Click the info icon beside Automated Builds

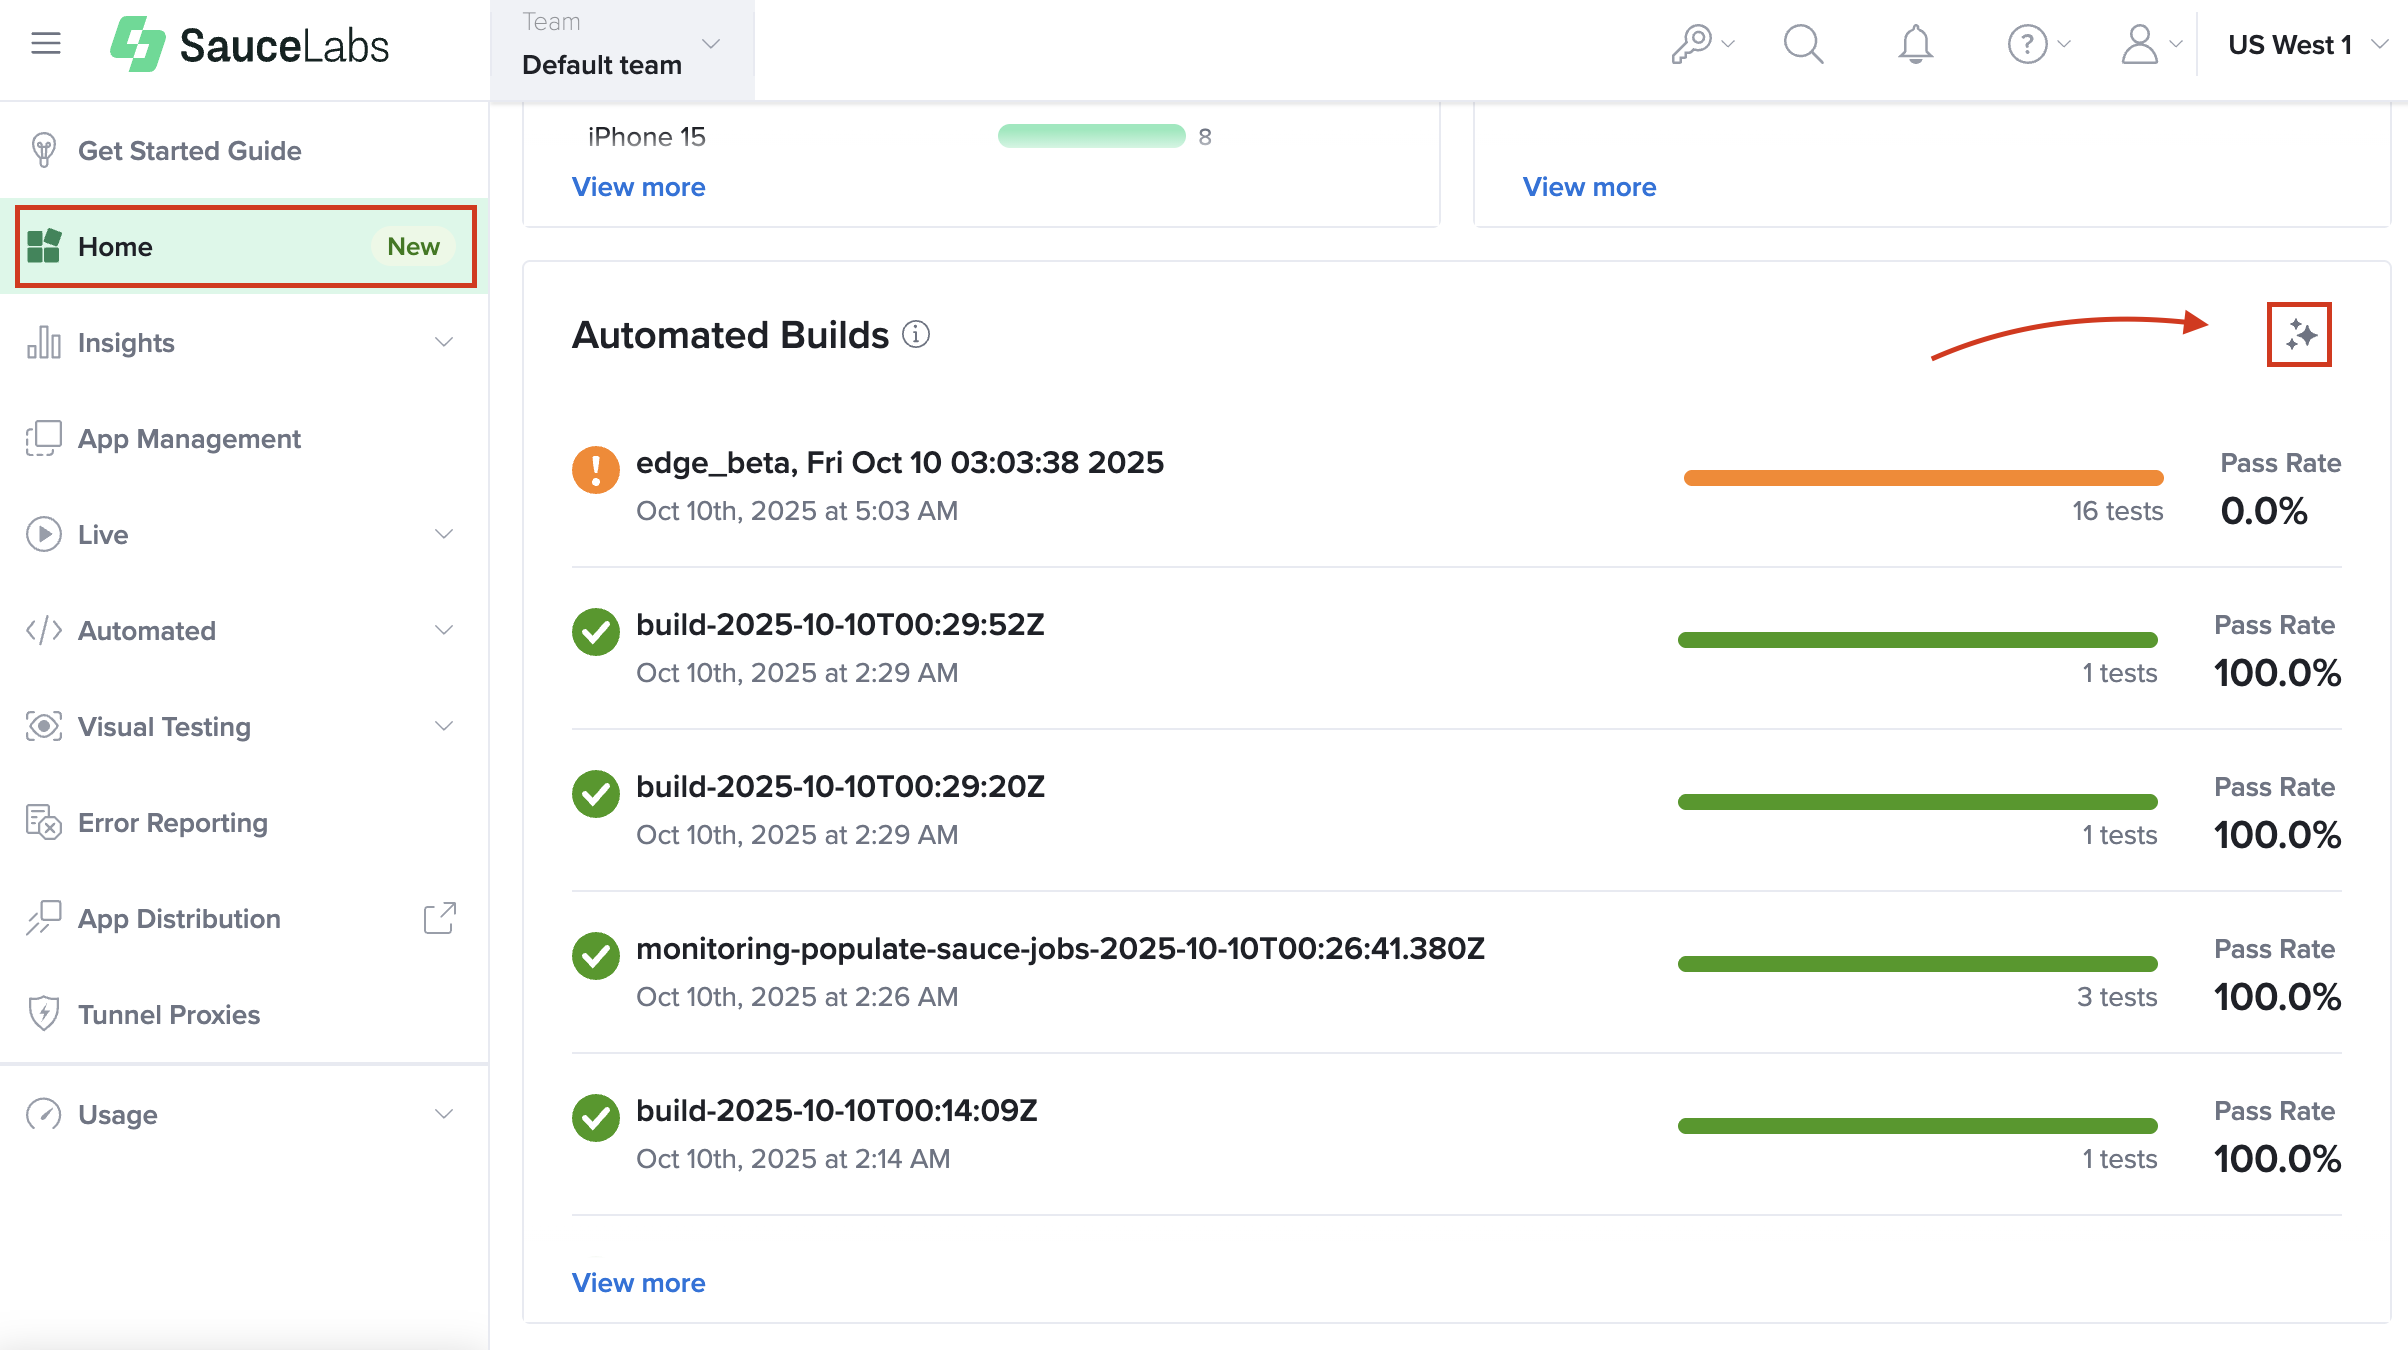[x=916, y=335]
